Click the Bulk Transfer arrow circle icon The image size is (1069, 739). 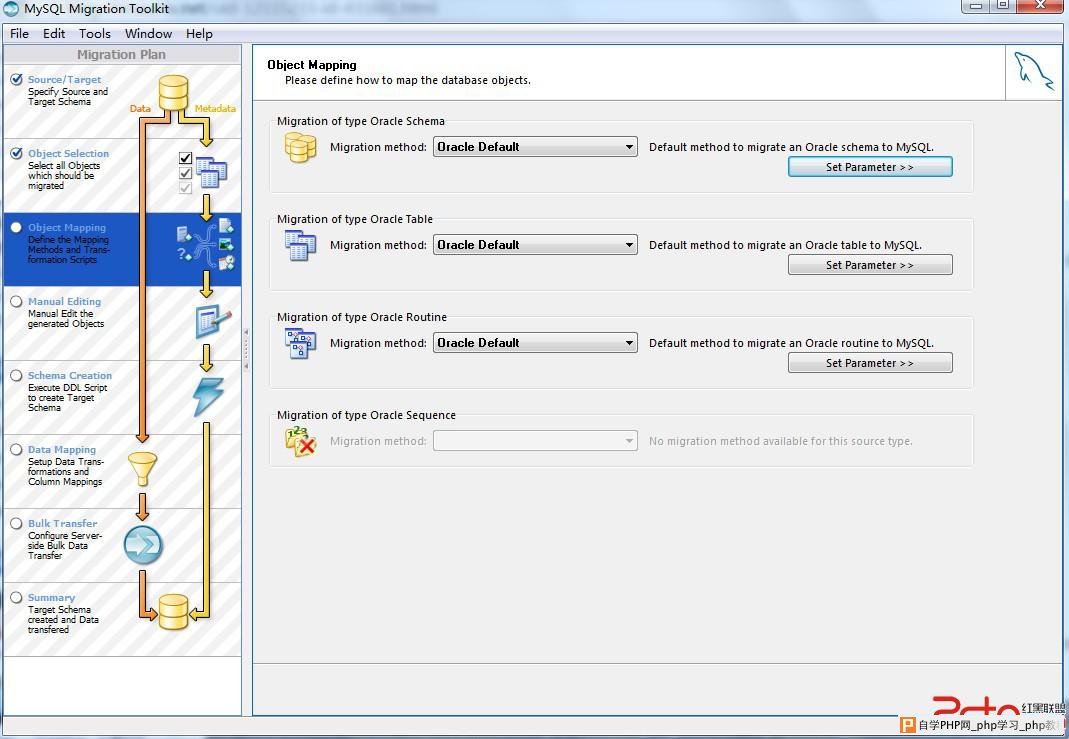coord(143,545)
